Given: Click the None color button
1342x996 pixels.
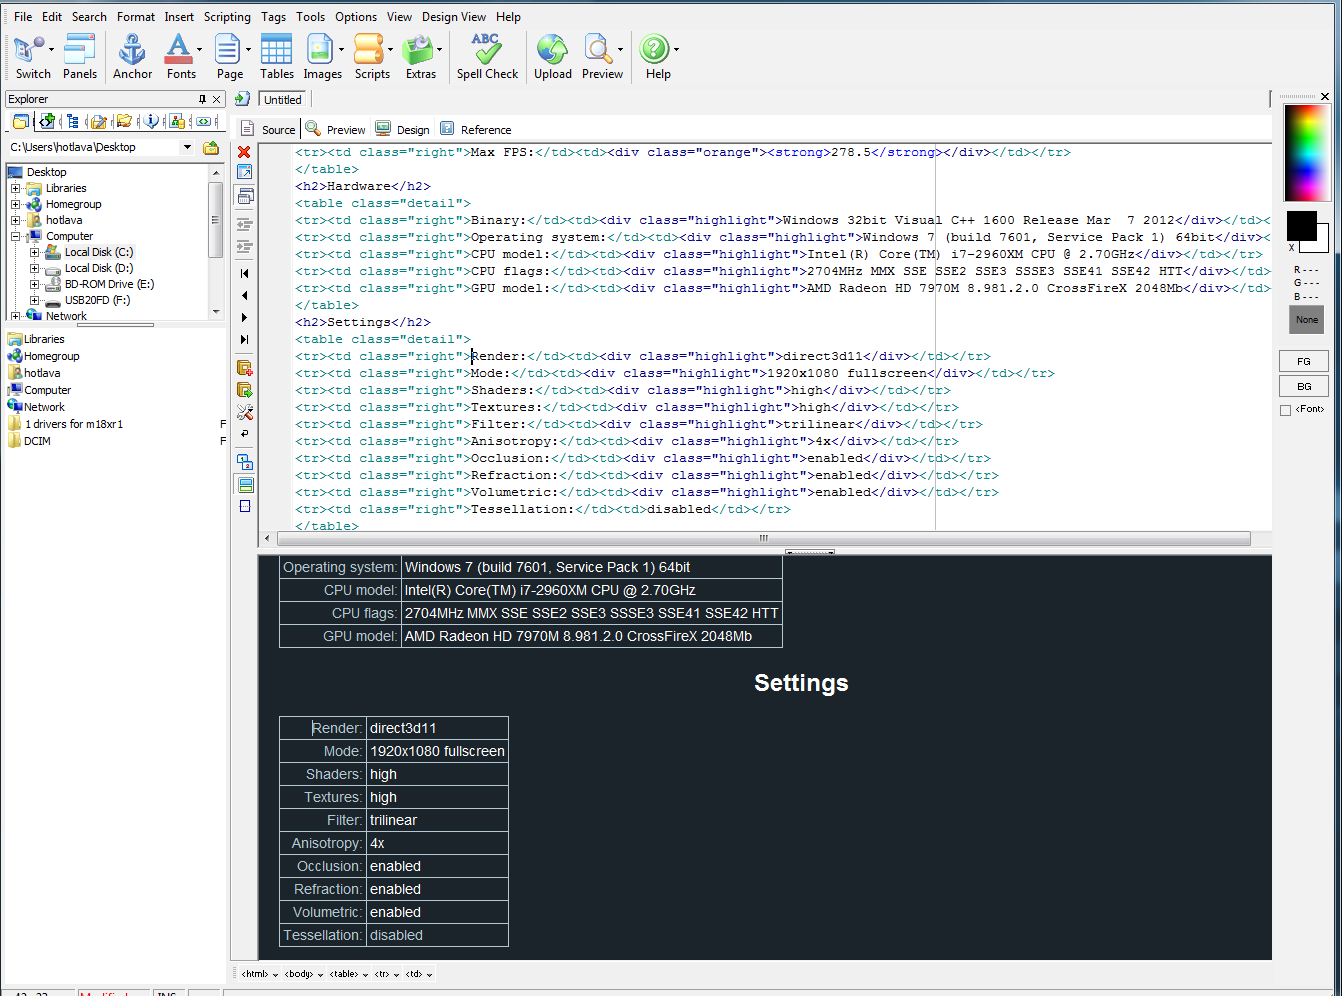Looking at the screenshot, I should (1306, 320).
